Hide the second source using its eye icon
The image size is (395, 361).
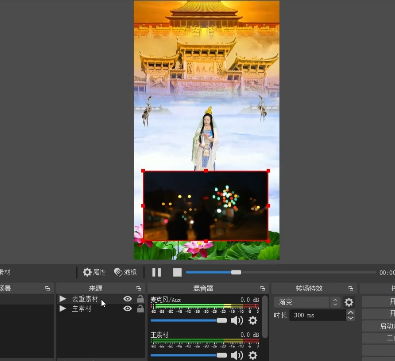pos(127,309)
